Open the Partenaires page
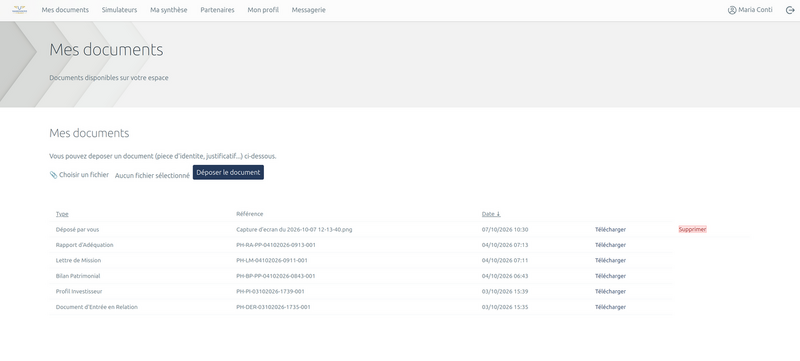 217,10
